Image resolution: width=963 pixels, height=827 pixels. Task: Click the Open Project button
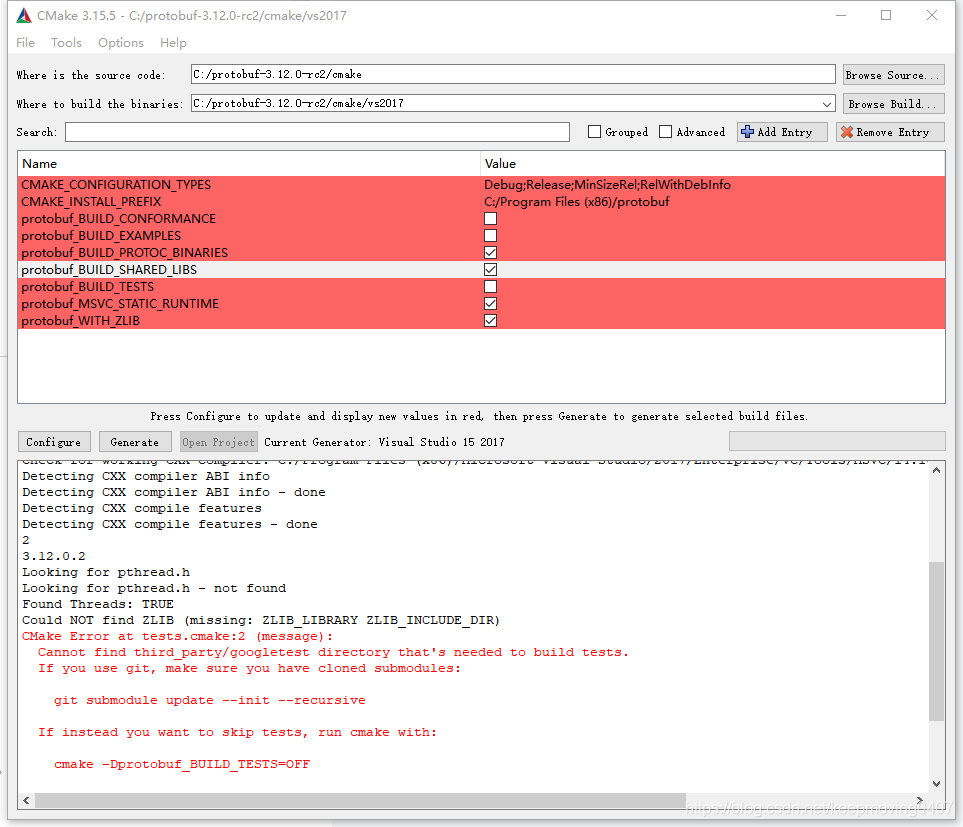pos(219,442)
